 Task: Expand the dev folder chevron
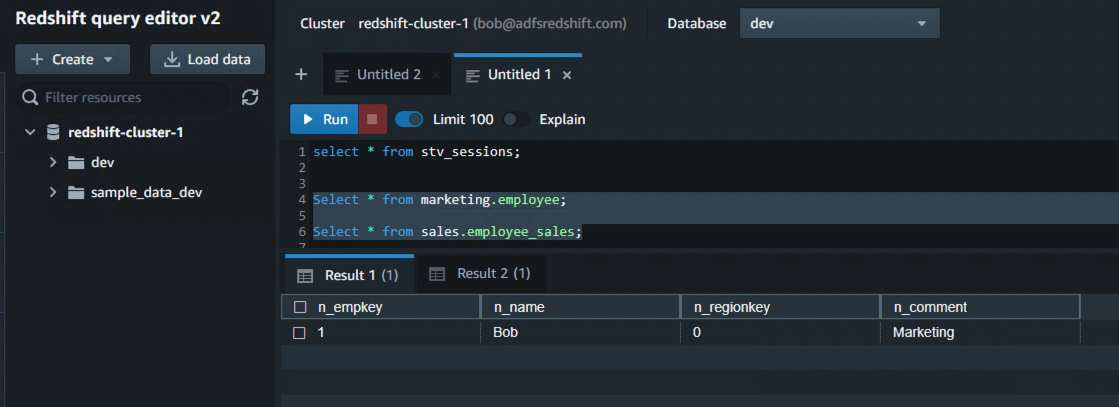click(x=52, y=163)
